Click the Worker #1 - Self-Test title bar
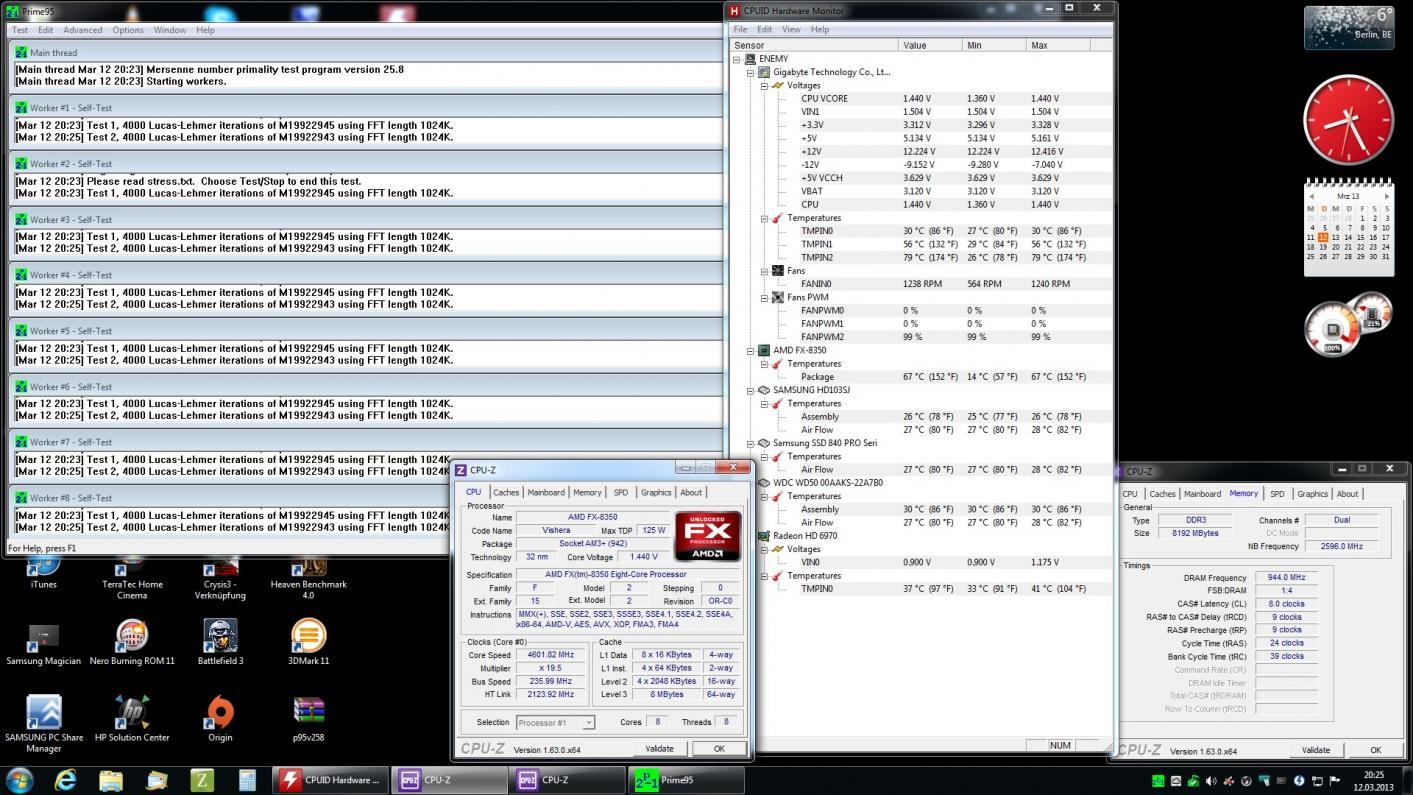This screenshot has height=795, width=1413. click(366, 108)
